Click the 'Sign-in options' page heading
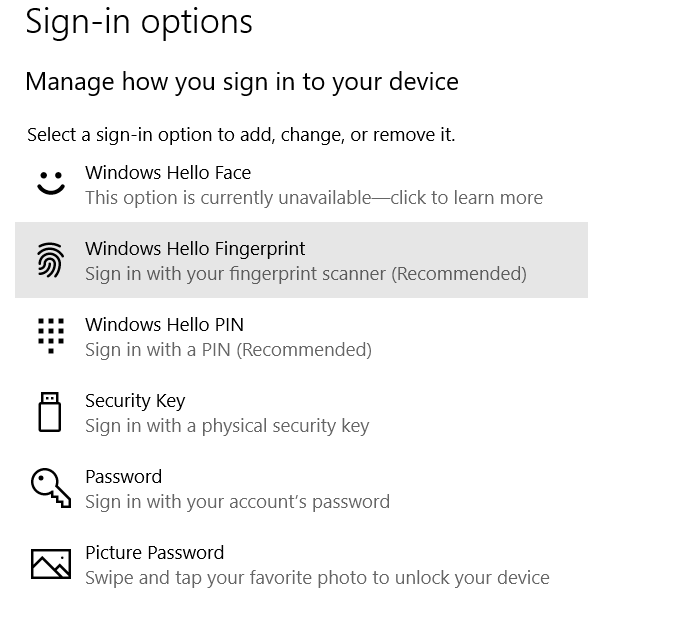The image size is (673, 636). pyautogui.click(x=139, y=22)
